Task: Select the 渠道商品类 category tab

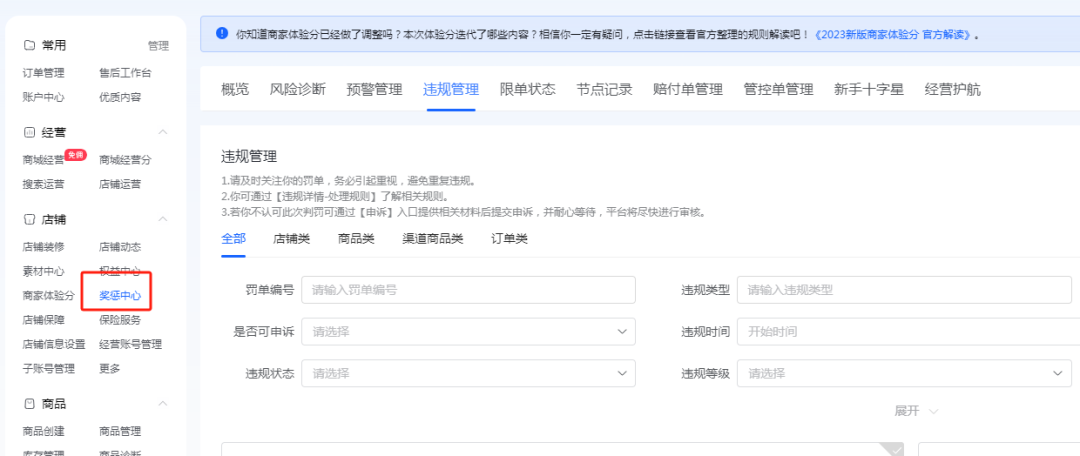Action: click(x=433, y=239)
